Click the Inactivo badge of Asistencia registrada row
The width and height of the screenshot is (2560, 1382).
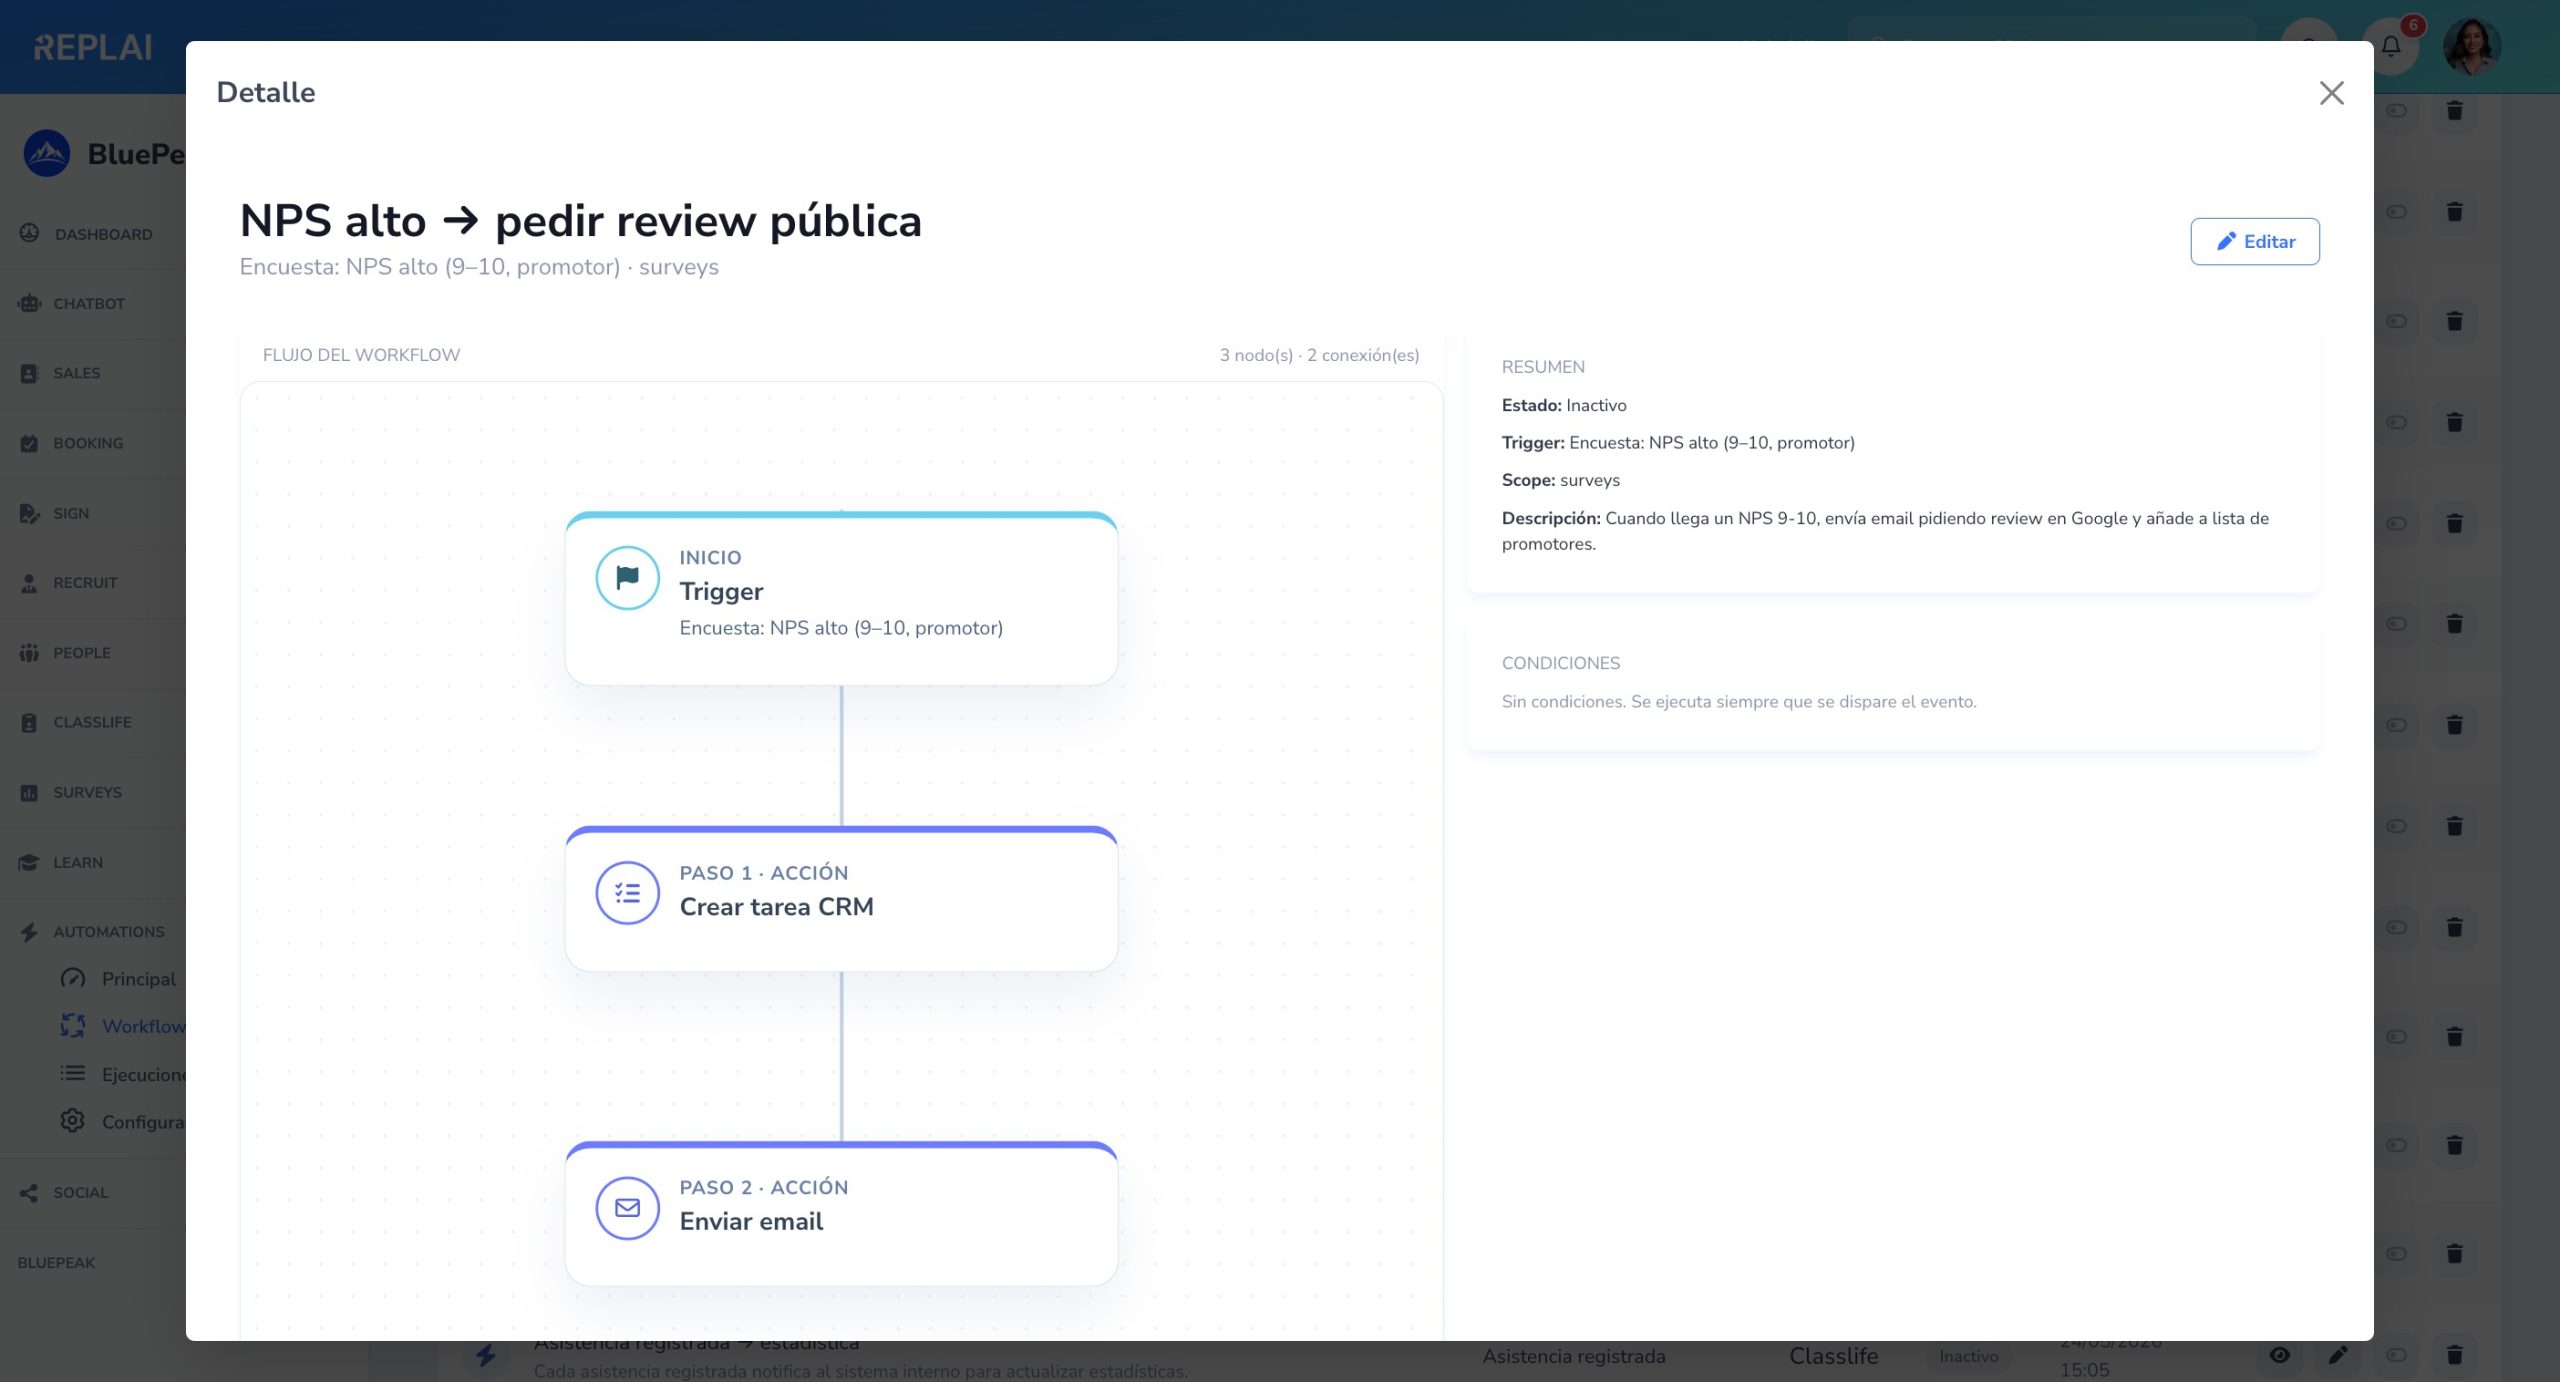(1968, 1356)
